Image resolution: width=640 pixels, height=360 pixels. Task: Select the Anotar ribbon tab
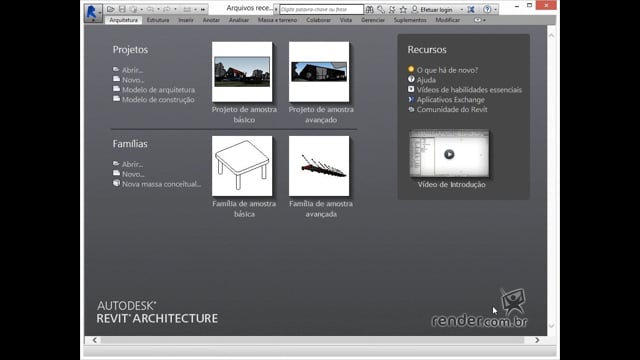pyautogui.click(x=211, y=20)
